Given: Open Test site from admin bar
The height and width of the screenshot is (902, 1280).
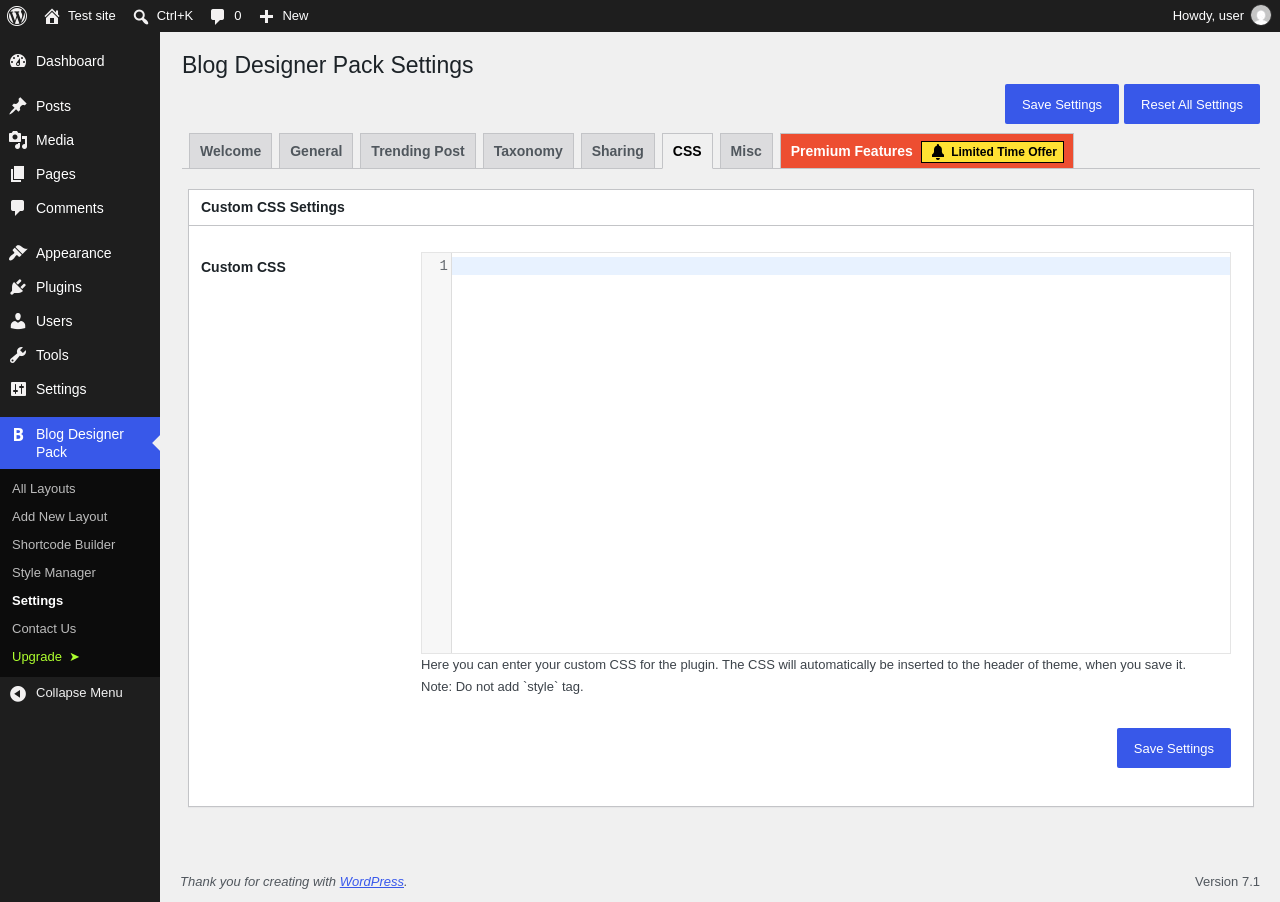Looking at the screenshot, I should [x=80, y=16].
